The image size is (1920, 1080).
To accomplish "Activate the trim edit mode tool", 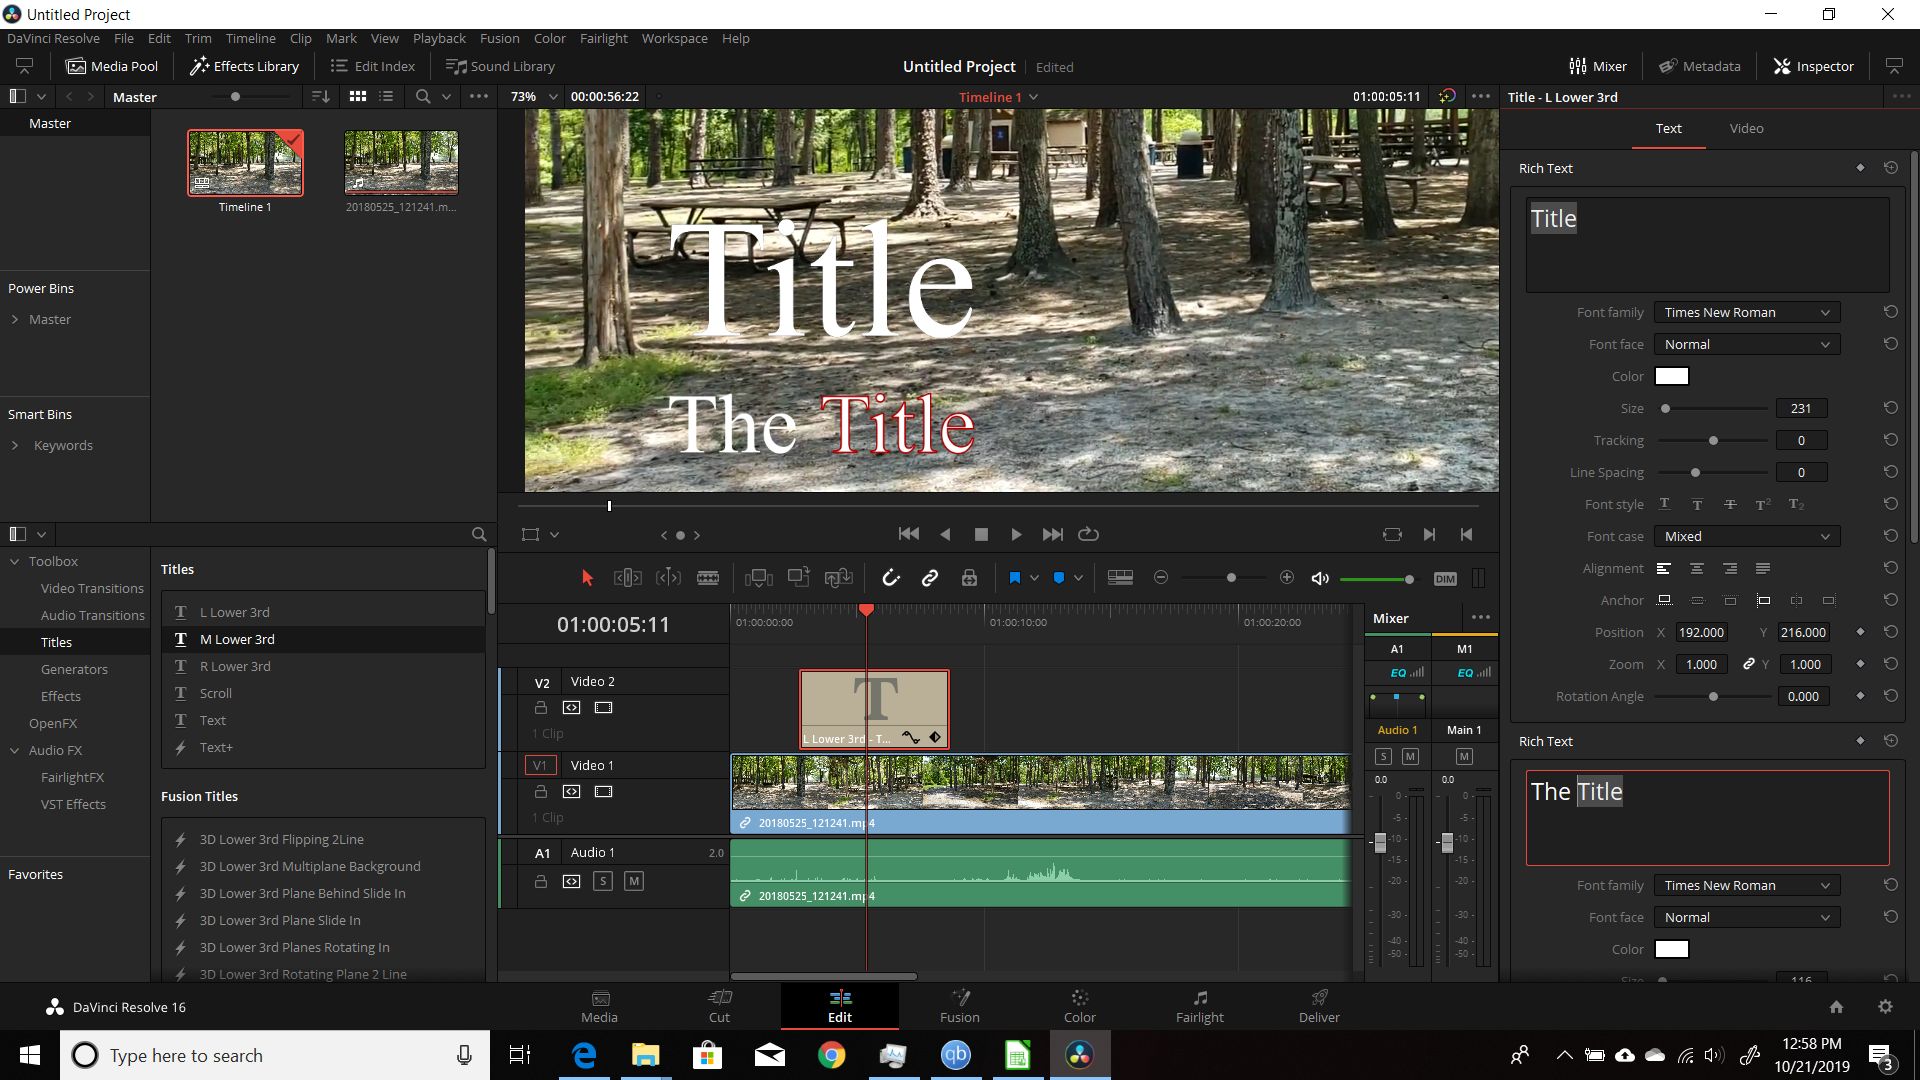I will 627,578.
